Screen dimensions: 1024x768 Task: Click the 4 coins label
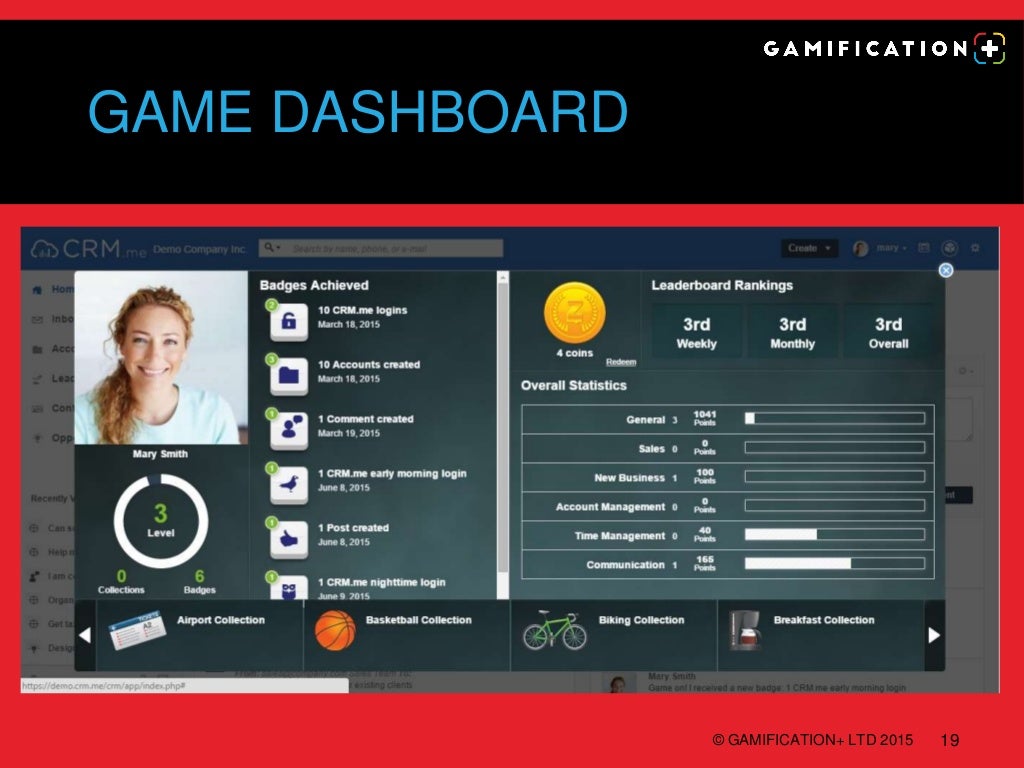click(x=575, y=353)
